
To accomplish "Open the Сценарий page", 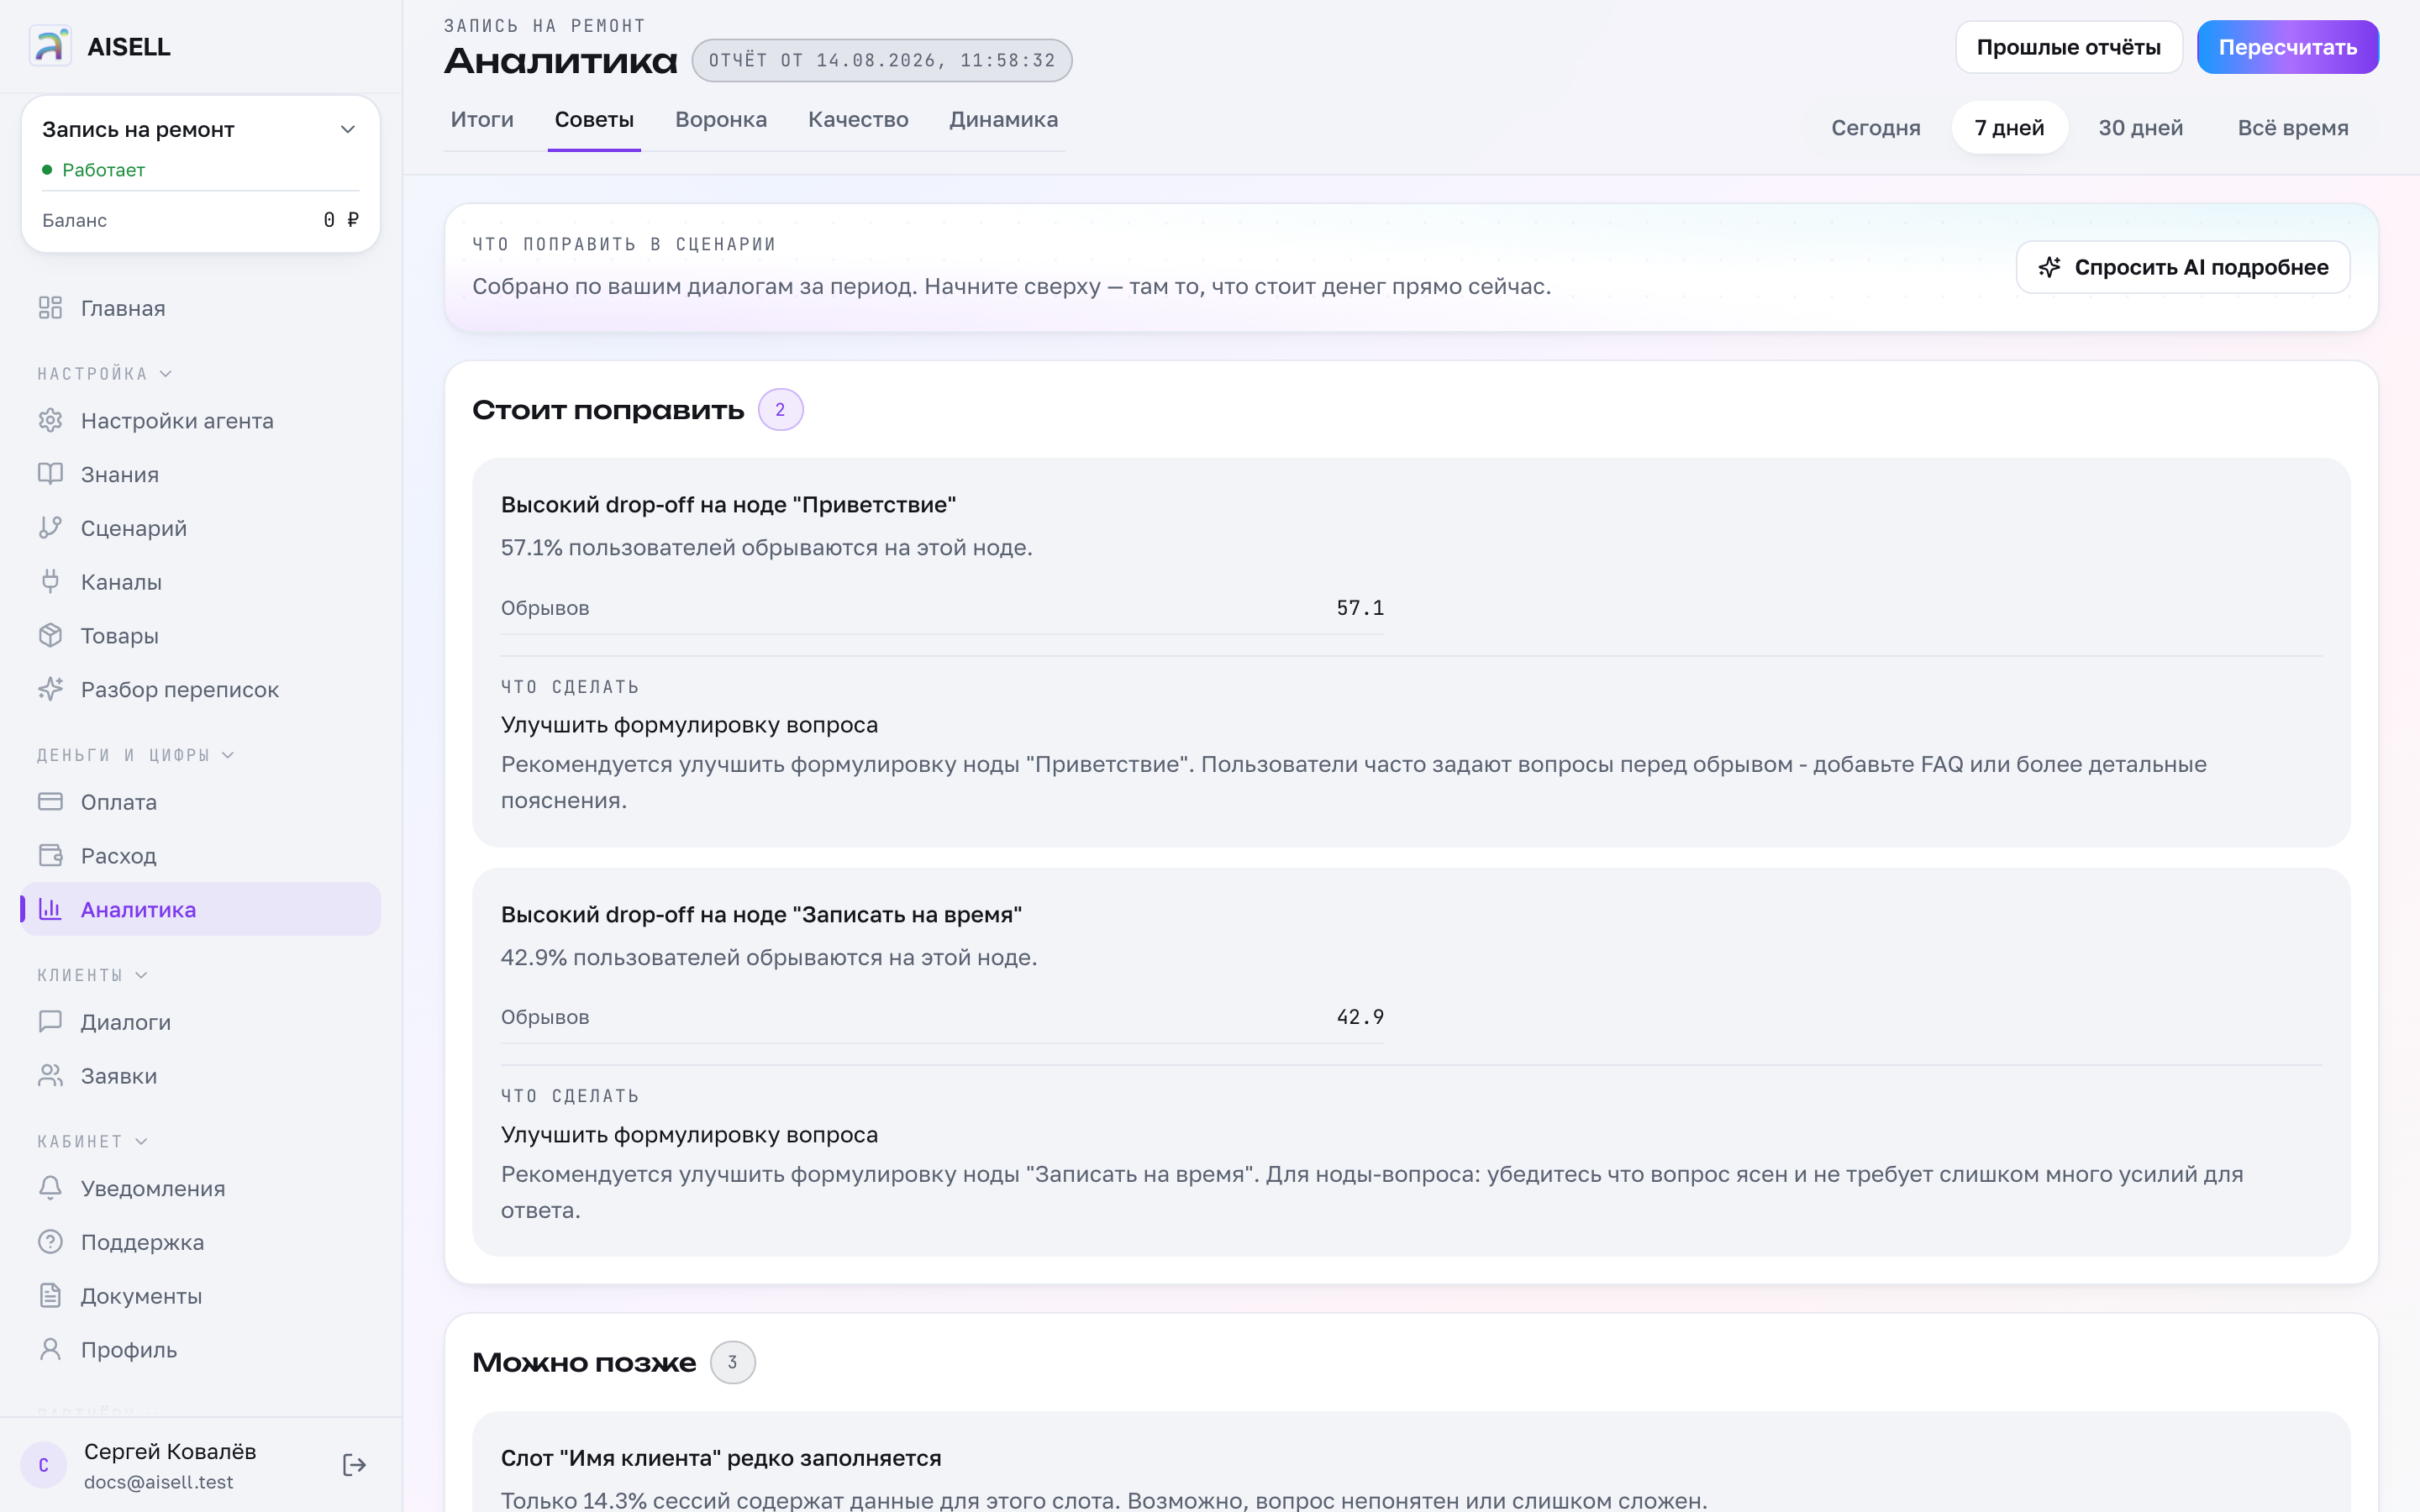I will point(200,528).
